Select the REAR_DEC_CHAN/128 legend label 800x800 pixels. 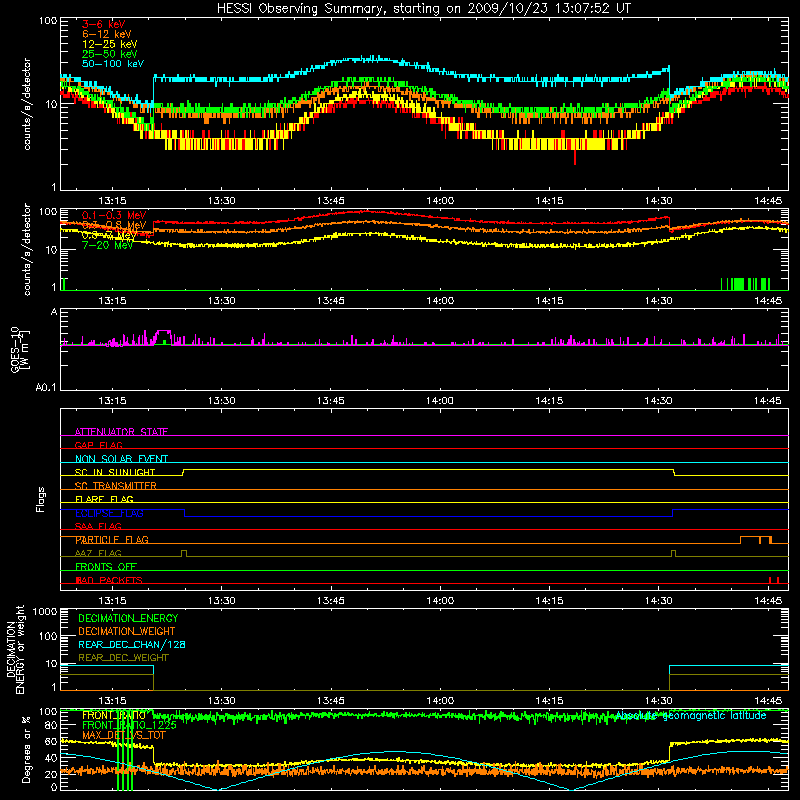132,644
